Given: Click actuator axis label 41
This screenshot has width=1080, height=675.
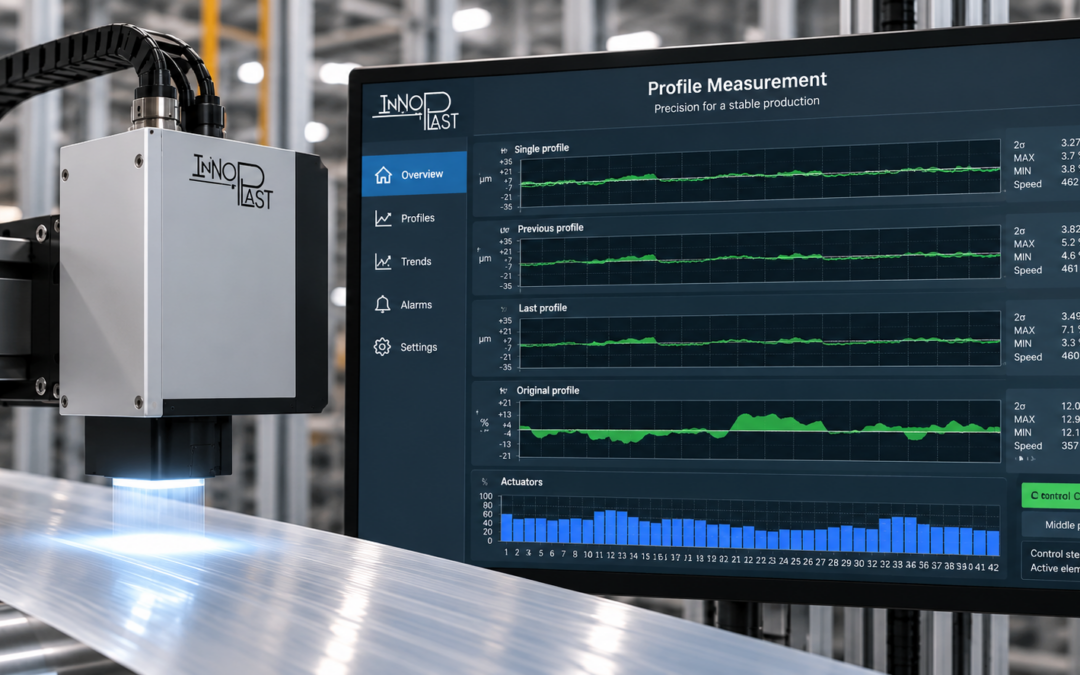Looking at the screenshot, I should (x=980, y=567).
